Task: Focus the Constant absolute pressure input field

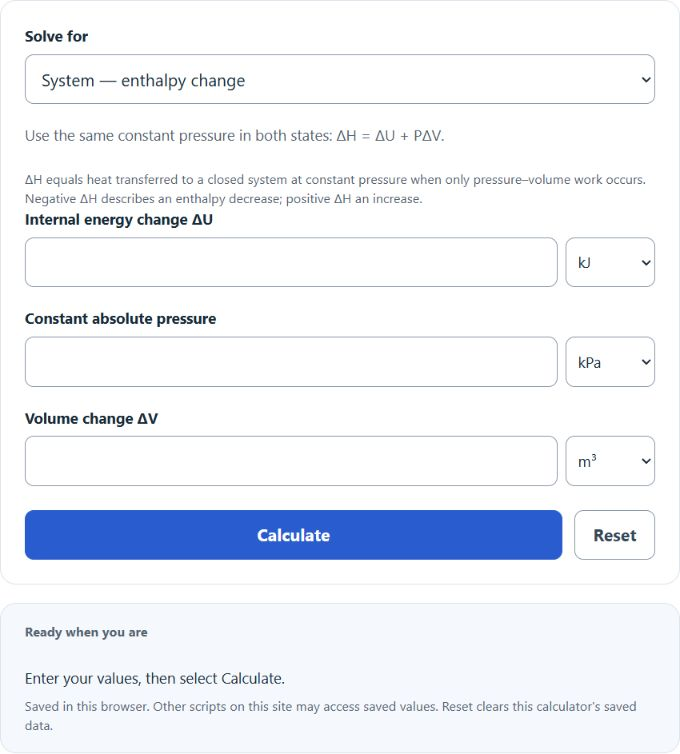Action: (x=291, y=362)
